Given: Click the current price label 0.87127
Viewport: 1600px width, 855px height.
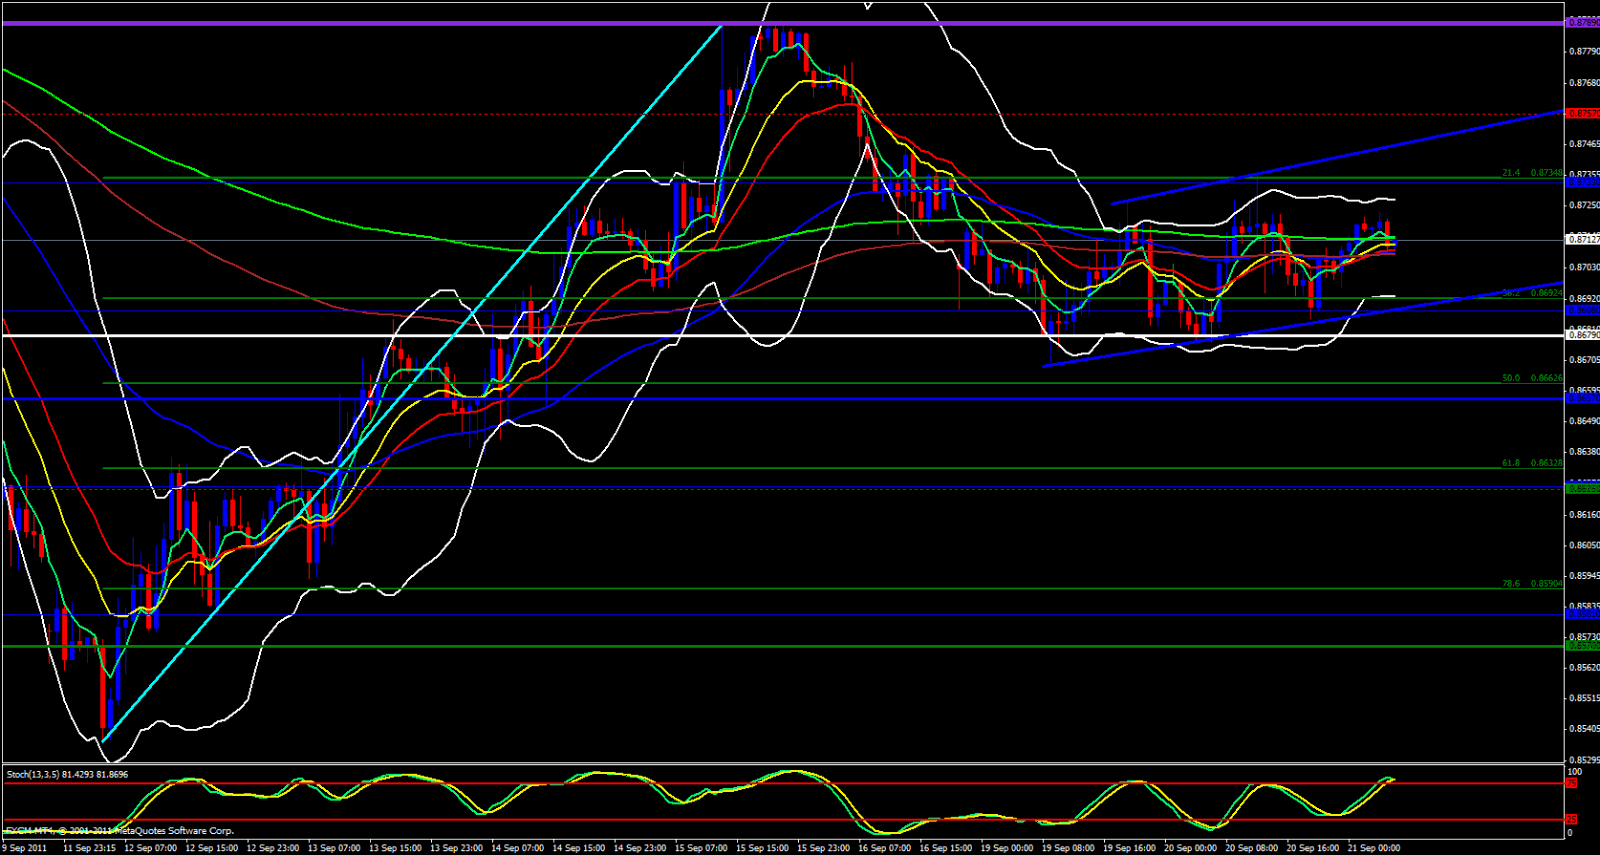Looking at the screenshot, I should [x=1581, y=239].
